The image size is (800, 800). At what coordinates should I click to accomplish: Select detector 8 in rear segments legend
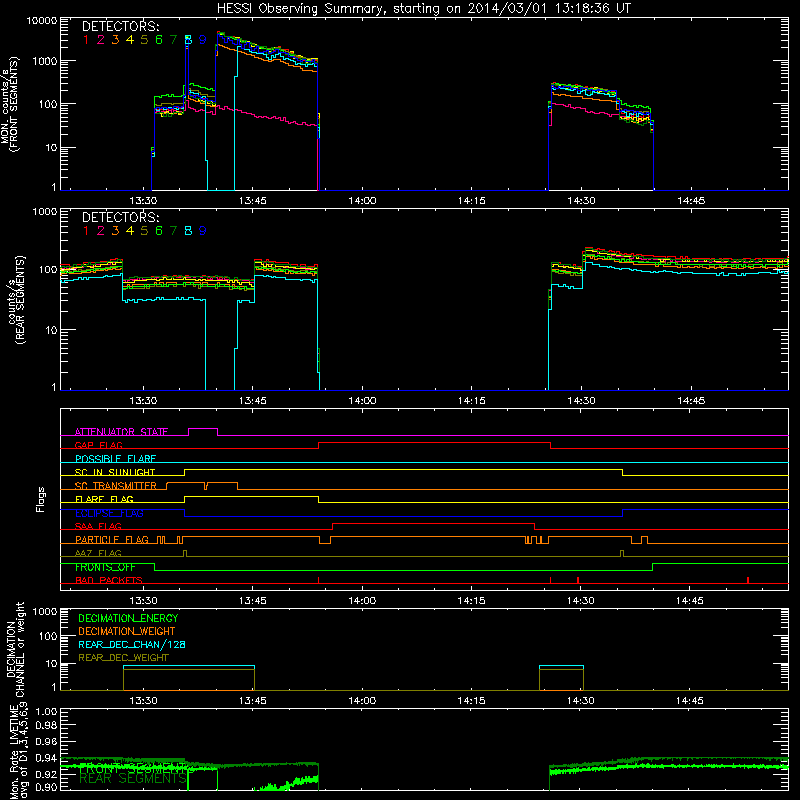[188, 231]
